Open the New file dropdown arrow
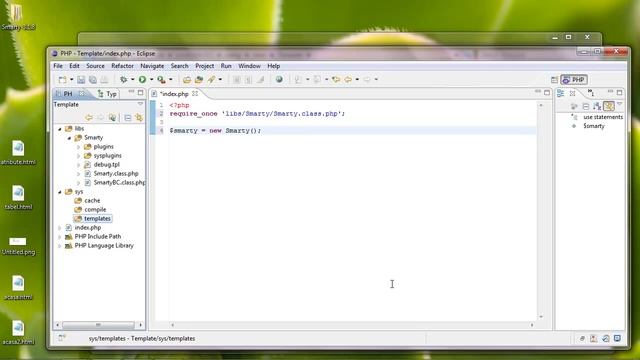Screen dimensions: 640x360 pos(71,80)
